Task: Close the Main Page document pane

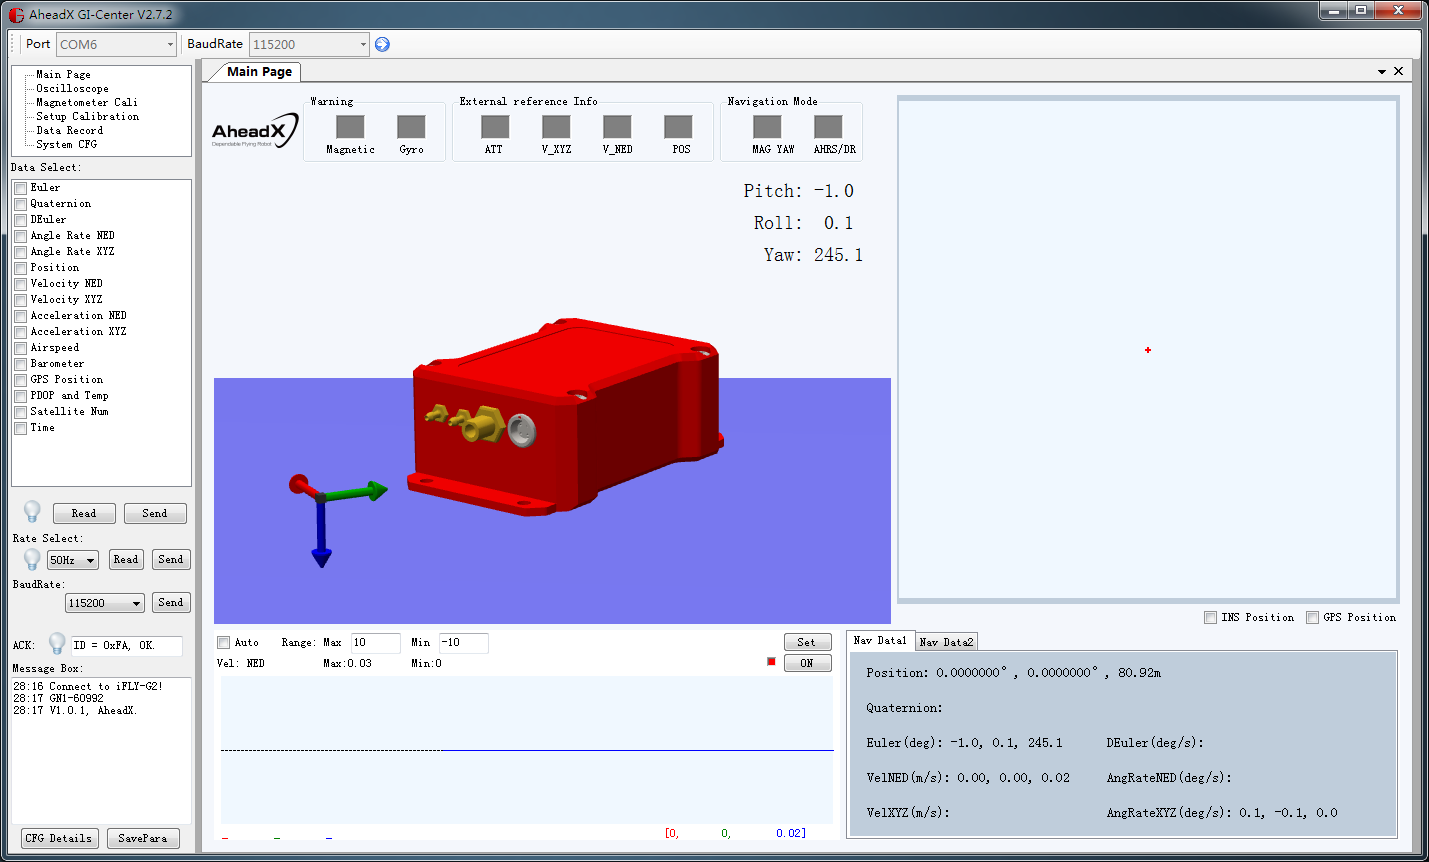Action: tap(1398, 71)
